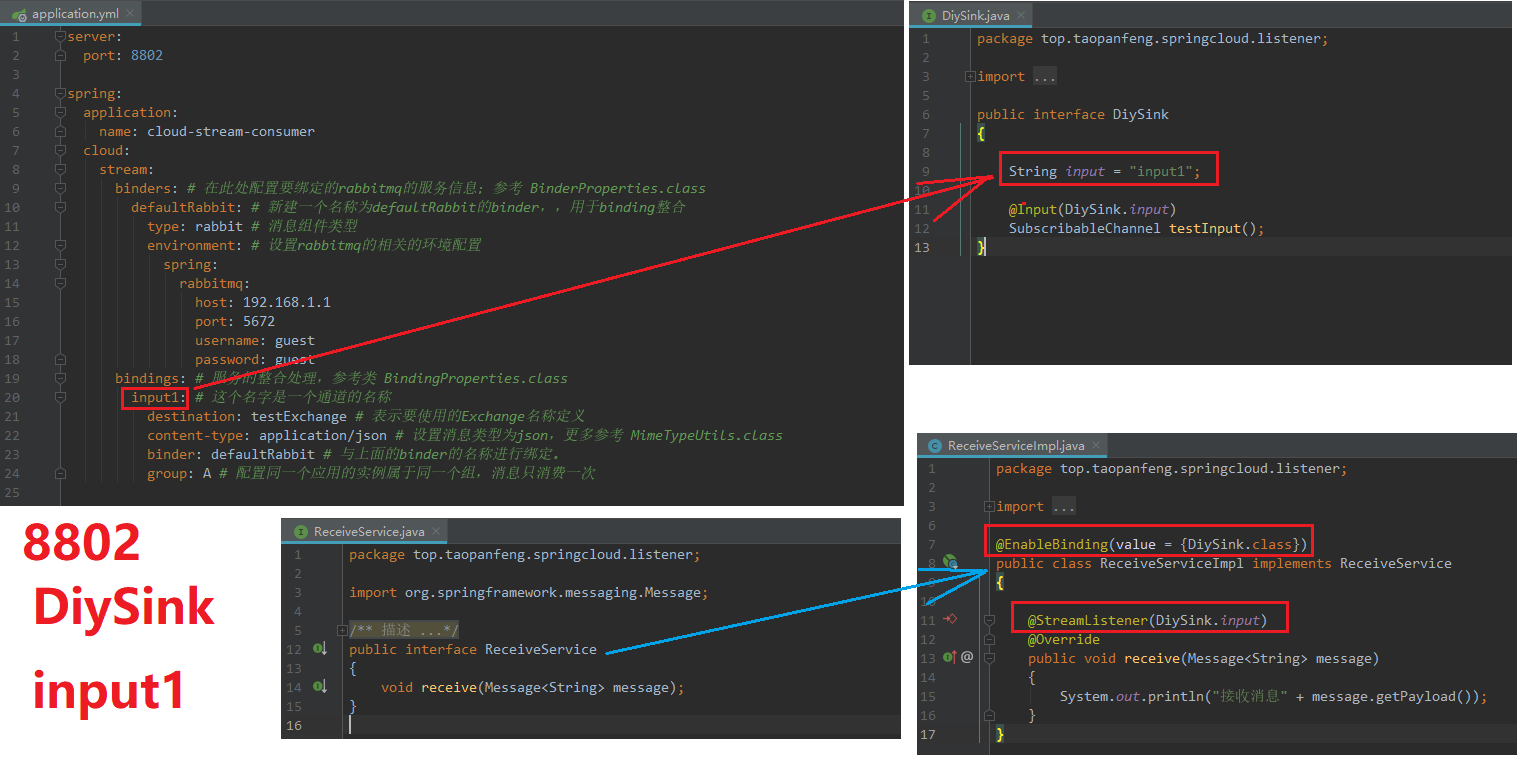Click '@Input(DiySink.input)' annotation in DiySink.java

[x=1092, y=210]
